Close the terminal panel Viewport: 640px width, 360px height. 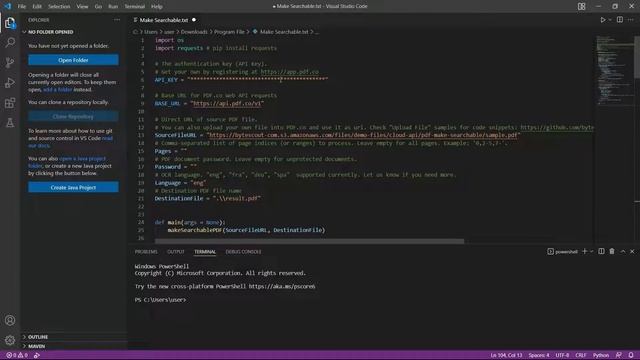[x=632, y=251]
